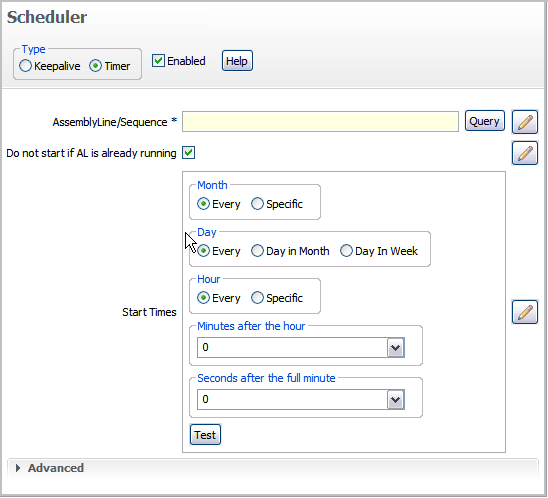The width and height of the screenshot is (548, 498).
Task: Choose Specific under Month
Action: click(257, 204)
